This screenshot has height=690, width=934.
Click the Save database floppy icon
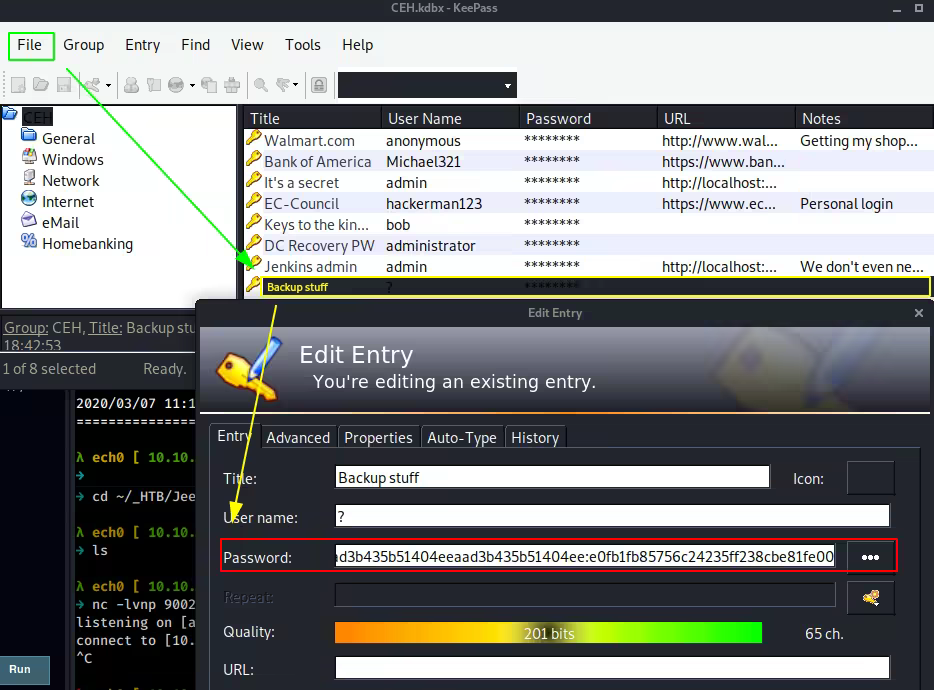pos(64,85)
